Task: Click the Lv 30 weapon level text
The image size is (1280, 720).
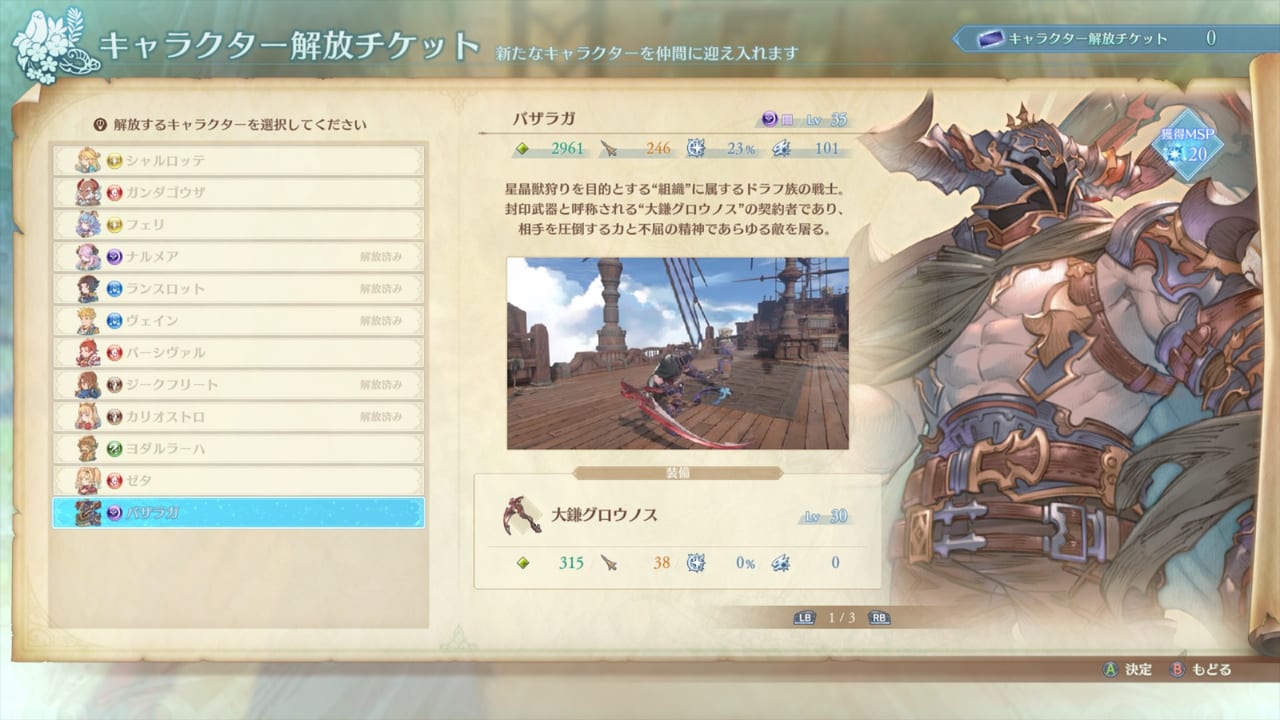Action: click(826, 516)
